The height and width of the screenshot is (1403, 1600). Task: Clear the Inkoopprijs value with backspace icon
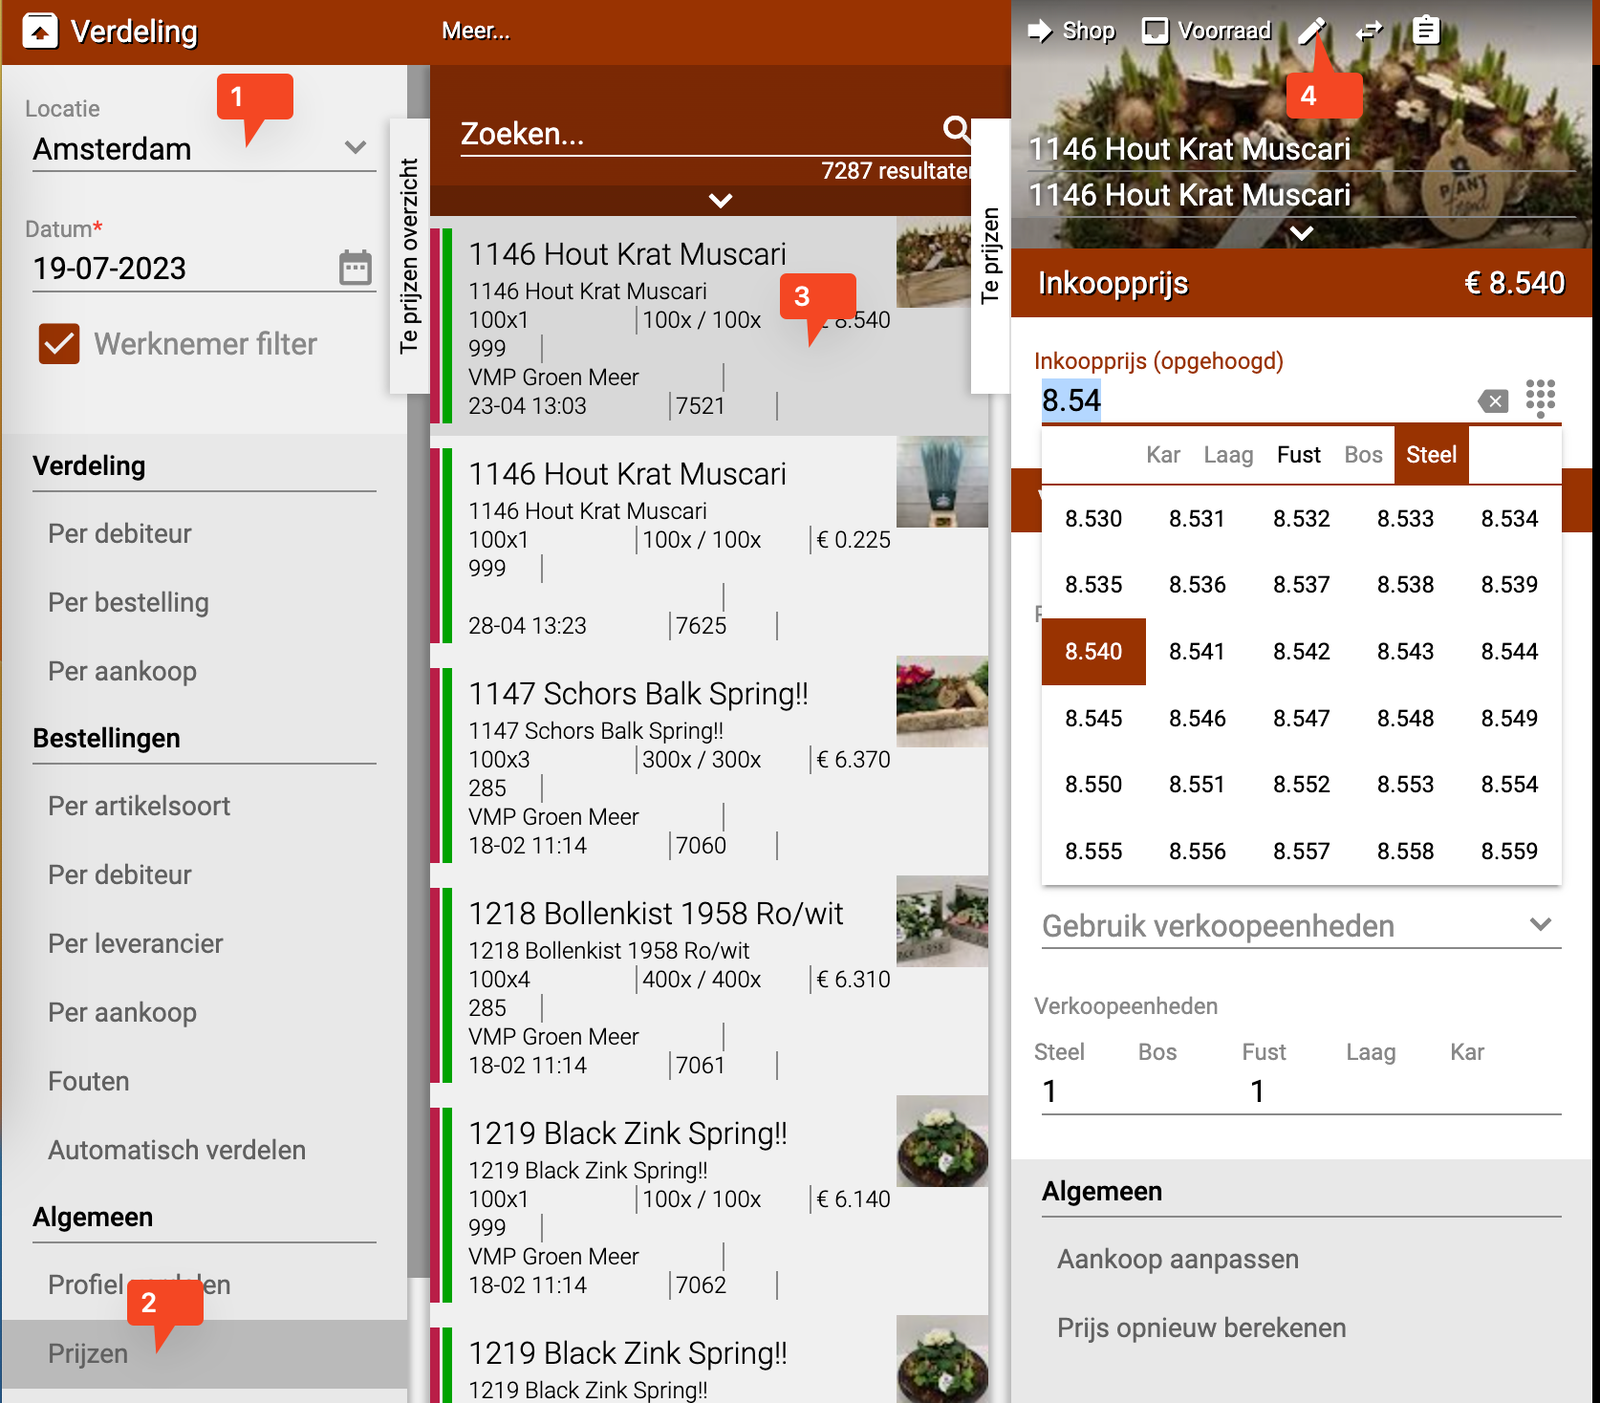pos(1493,401)
